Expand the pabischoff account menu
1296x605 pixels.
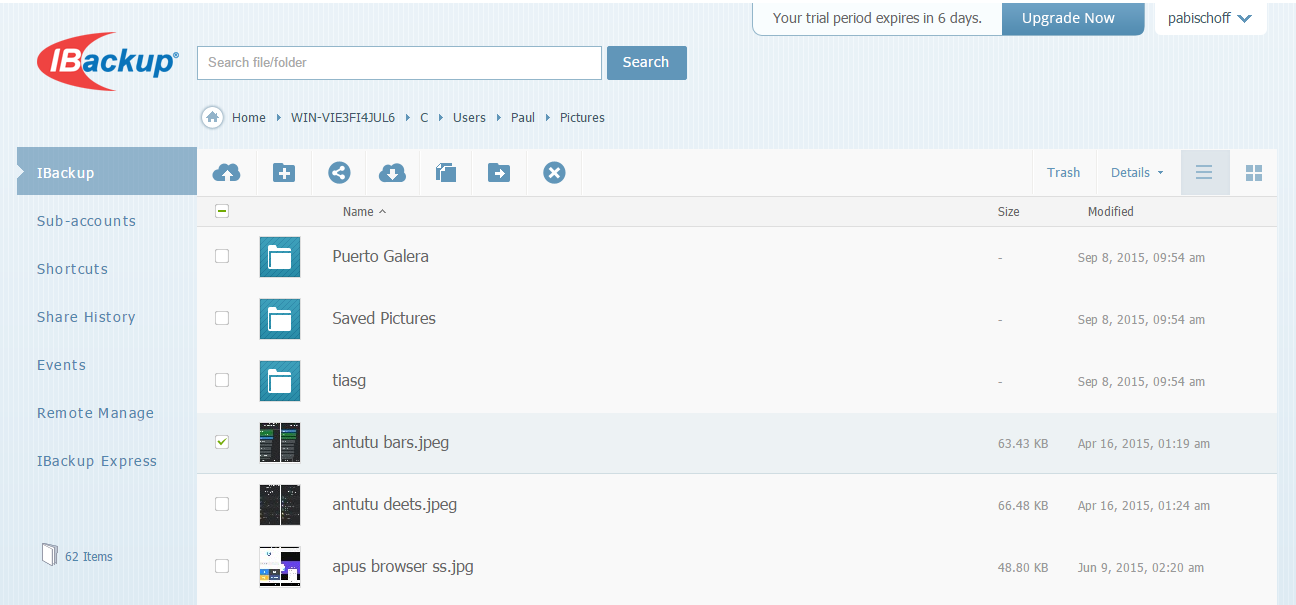[1210, 18]
